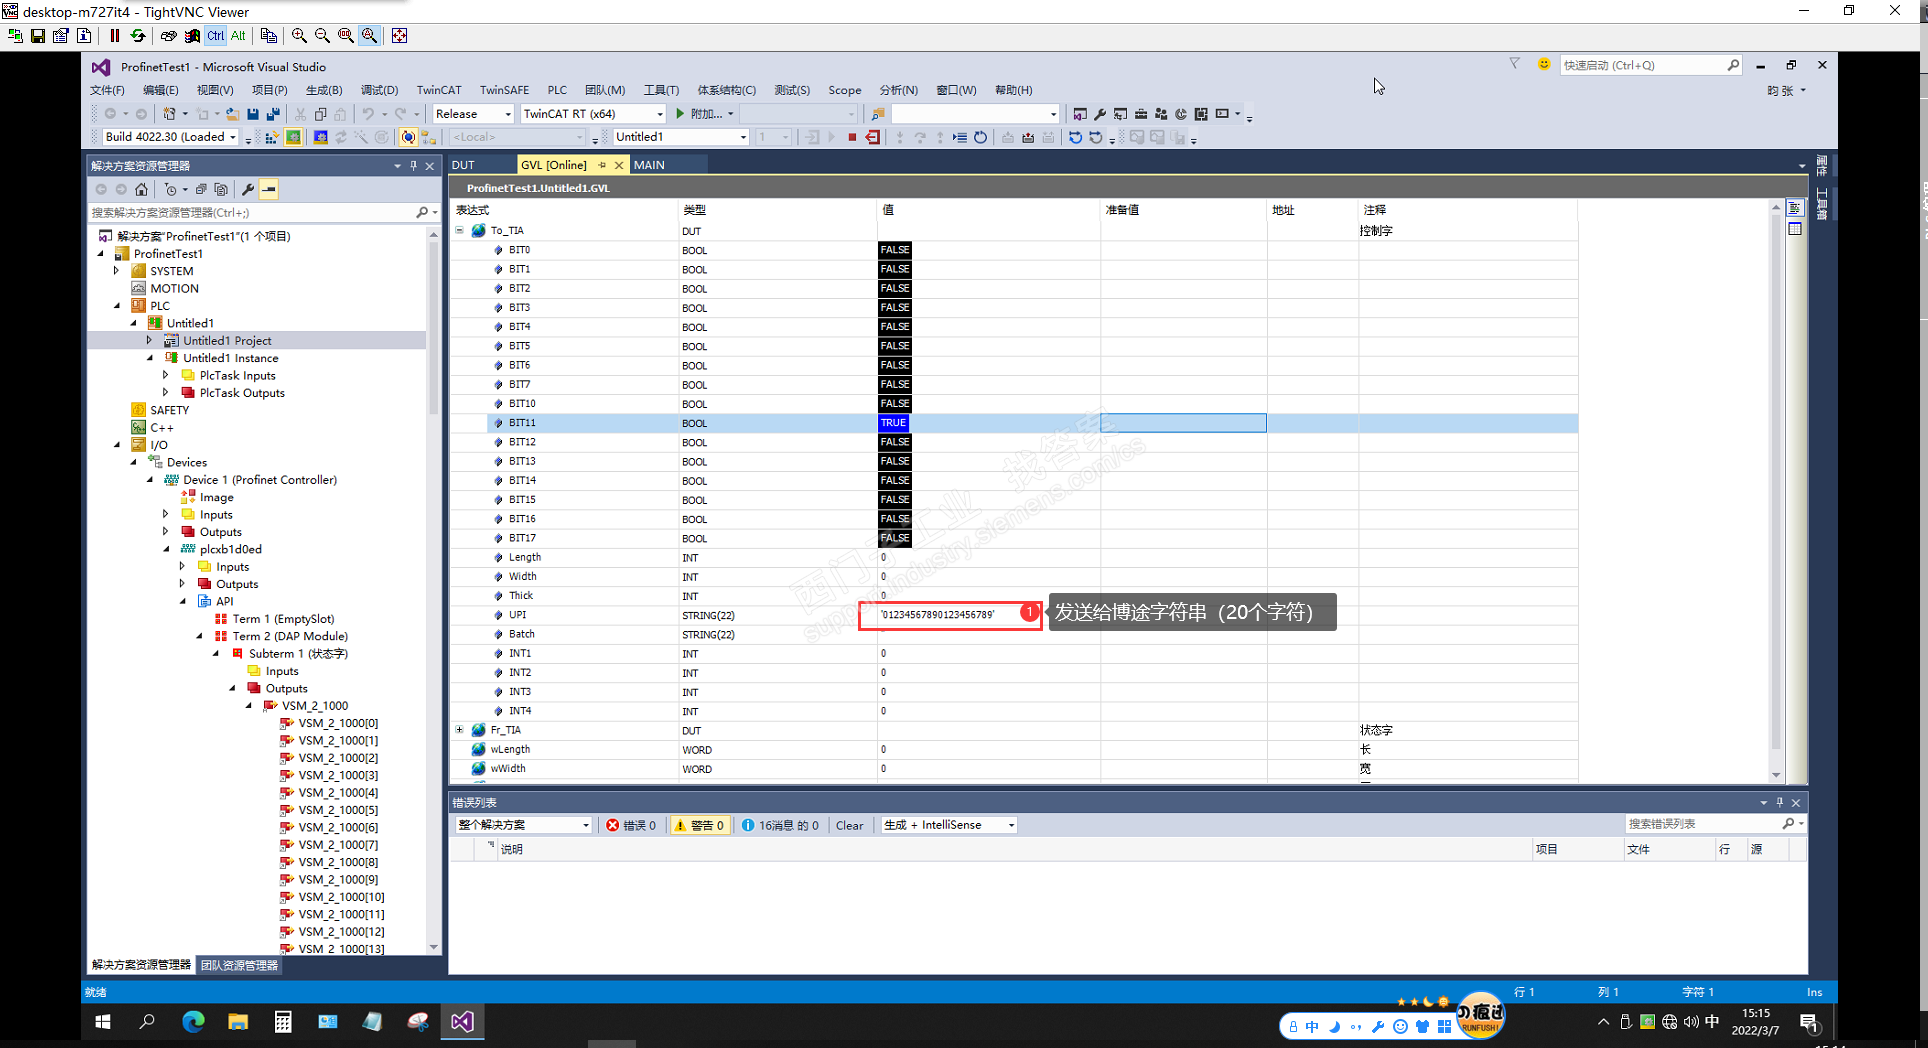
Task: Click the notifications filter flag icon
Action: pyautogui.click(x=1514, y=65)
